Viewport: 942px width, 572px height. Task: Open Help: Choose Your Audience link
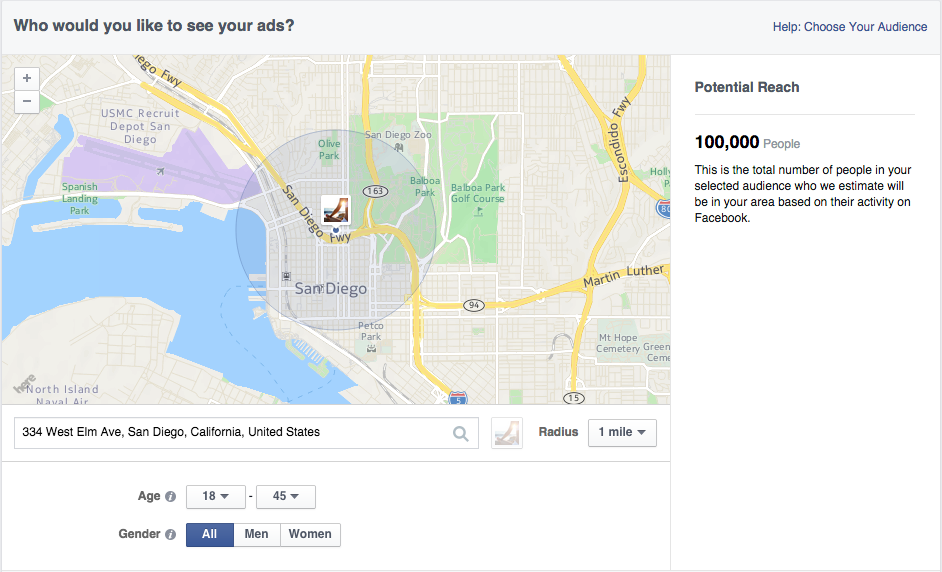(x=849, y=27)
